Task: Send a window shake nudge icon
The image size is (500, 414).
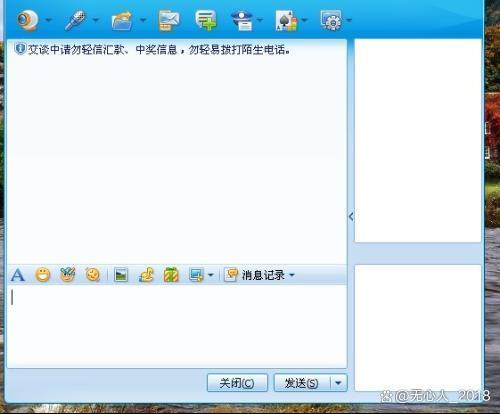Action: coord(93,275)
